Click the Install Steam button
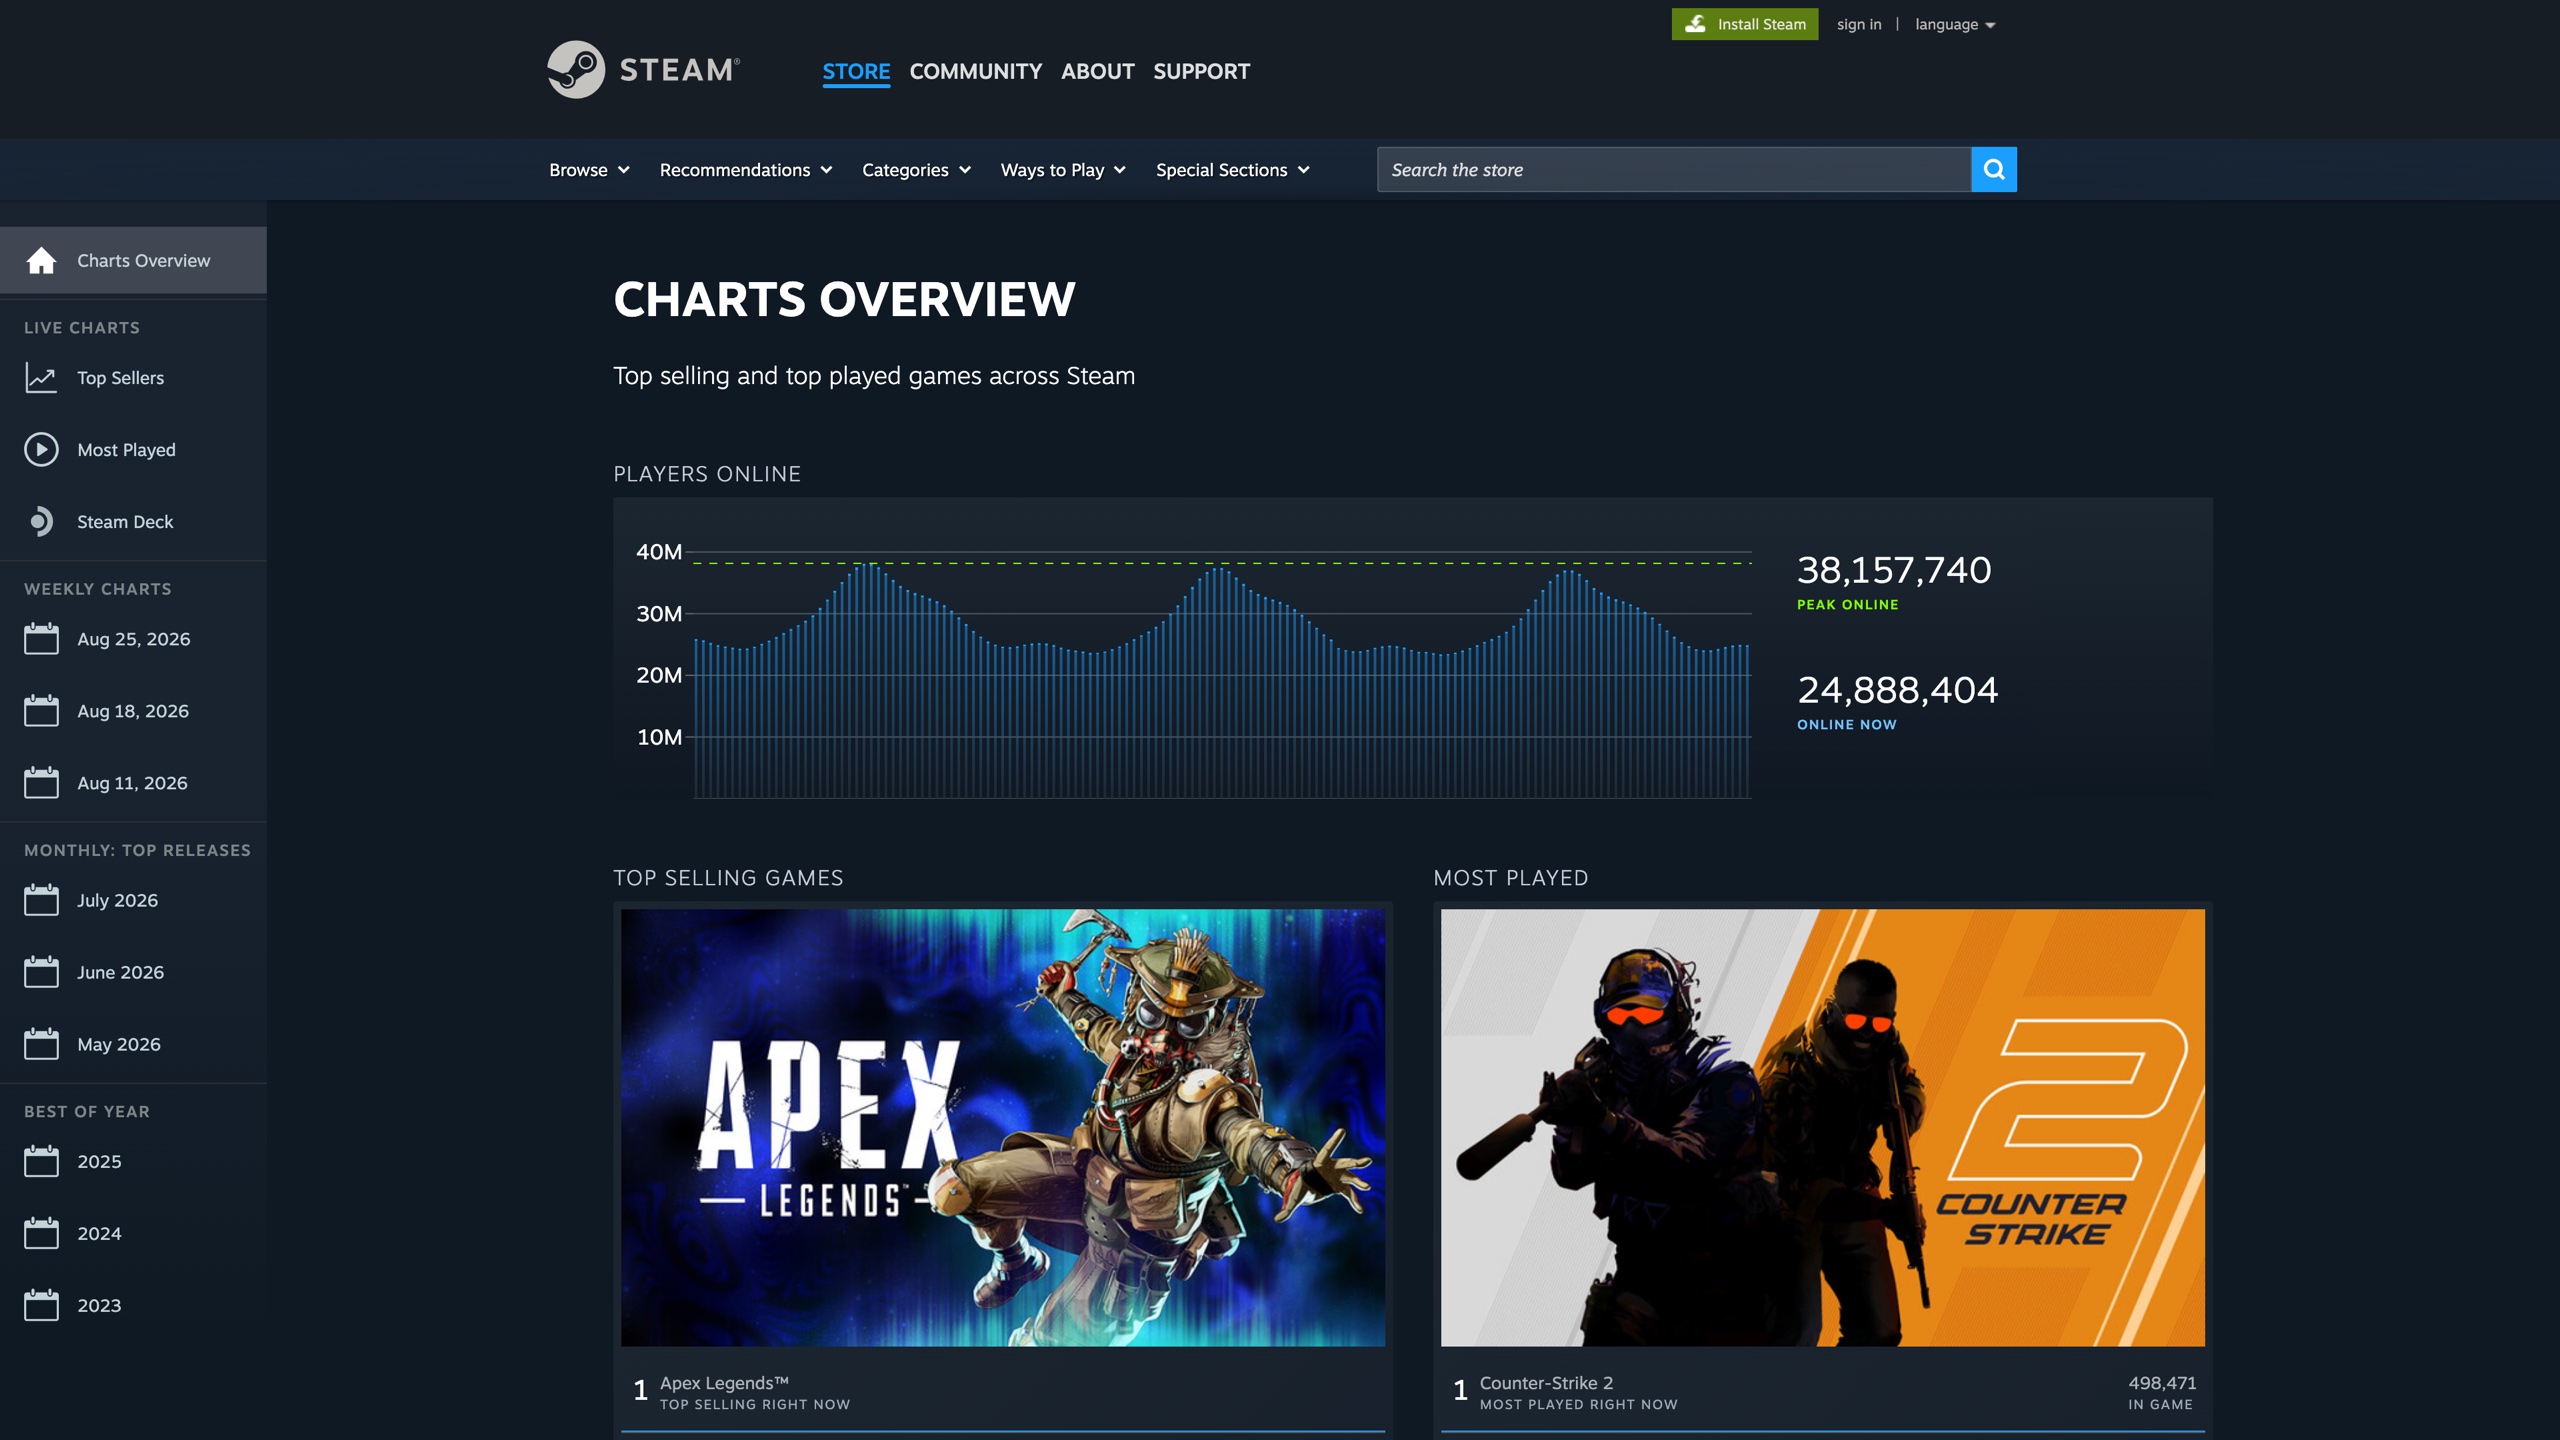 1744,24
